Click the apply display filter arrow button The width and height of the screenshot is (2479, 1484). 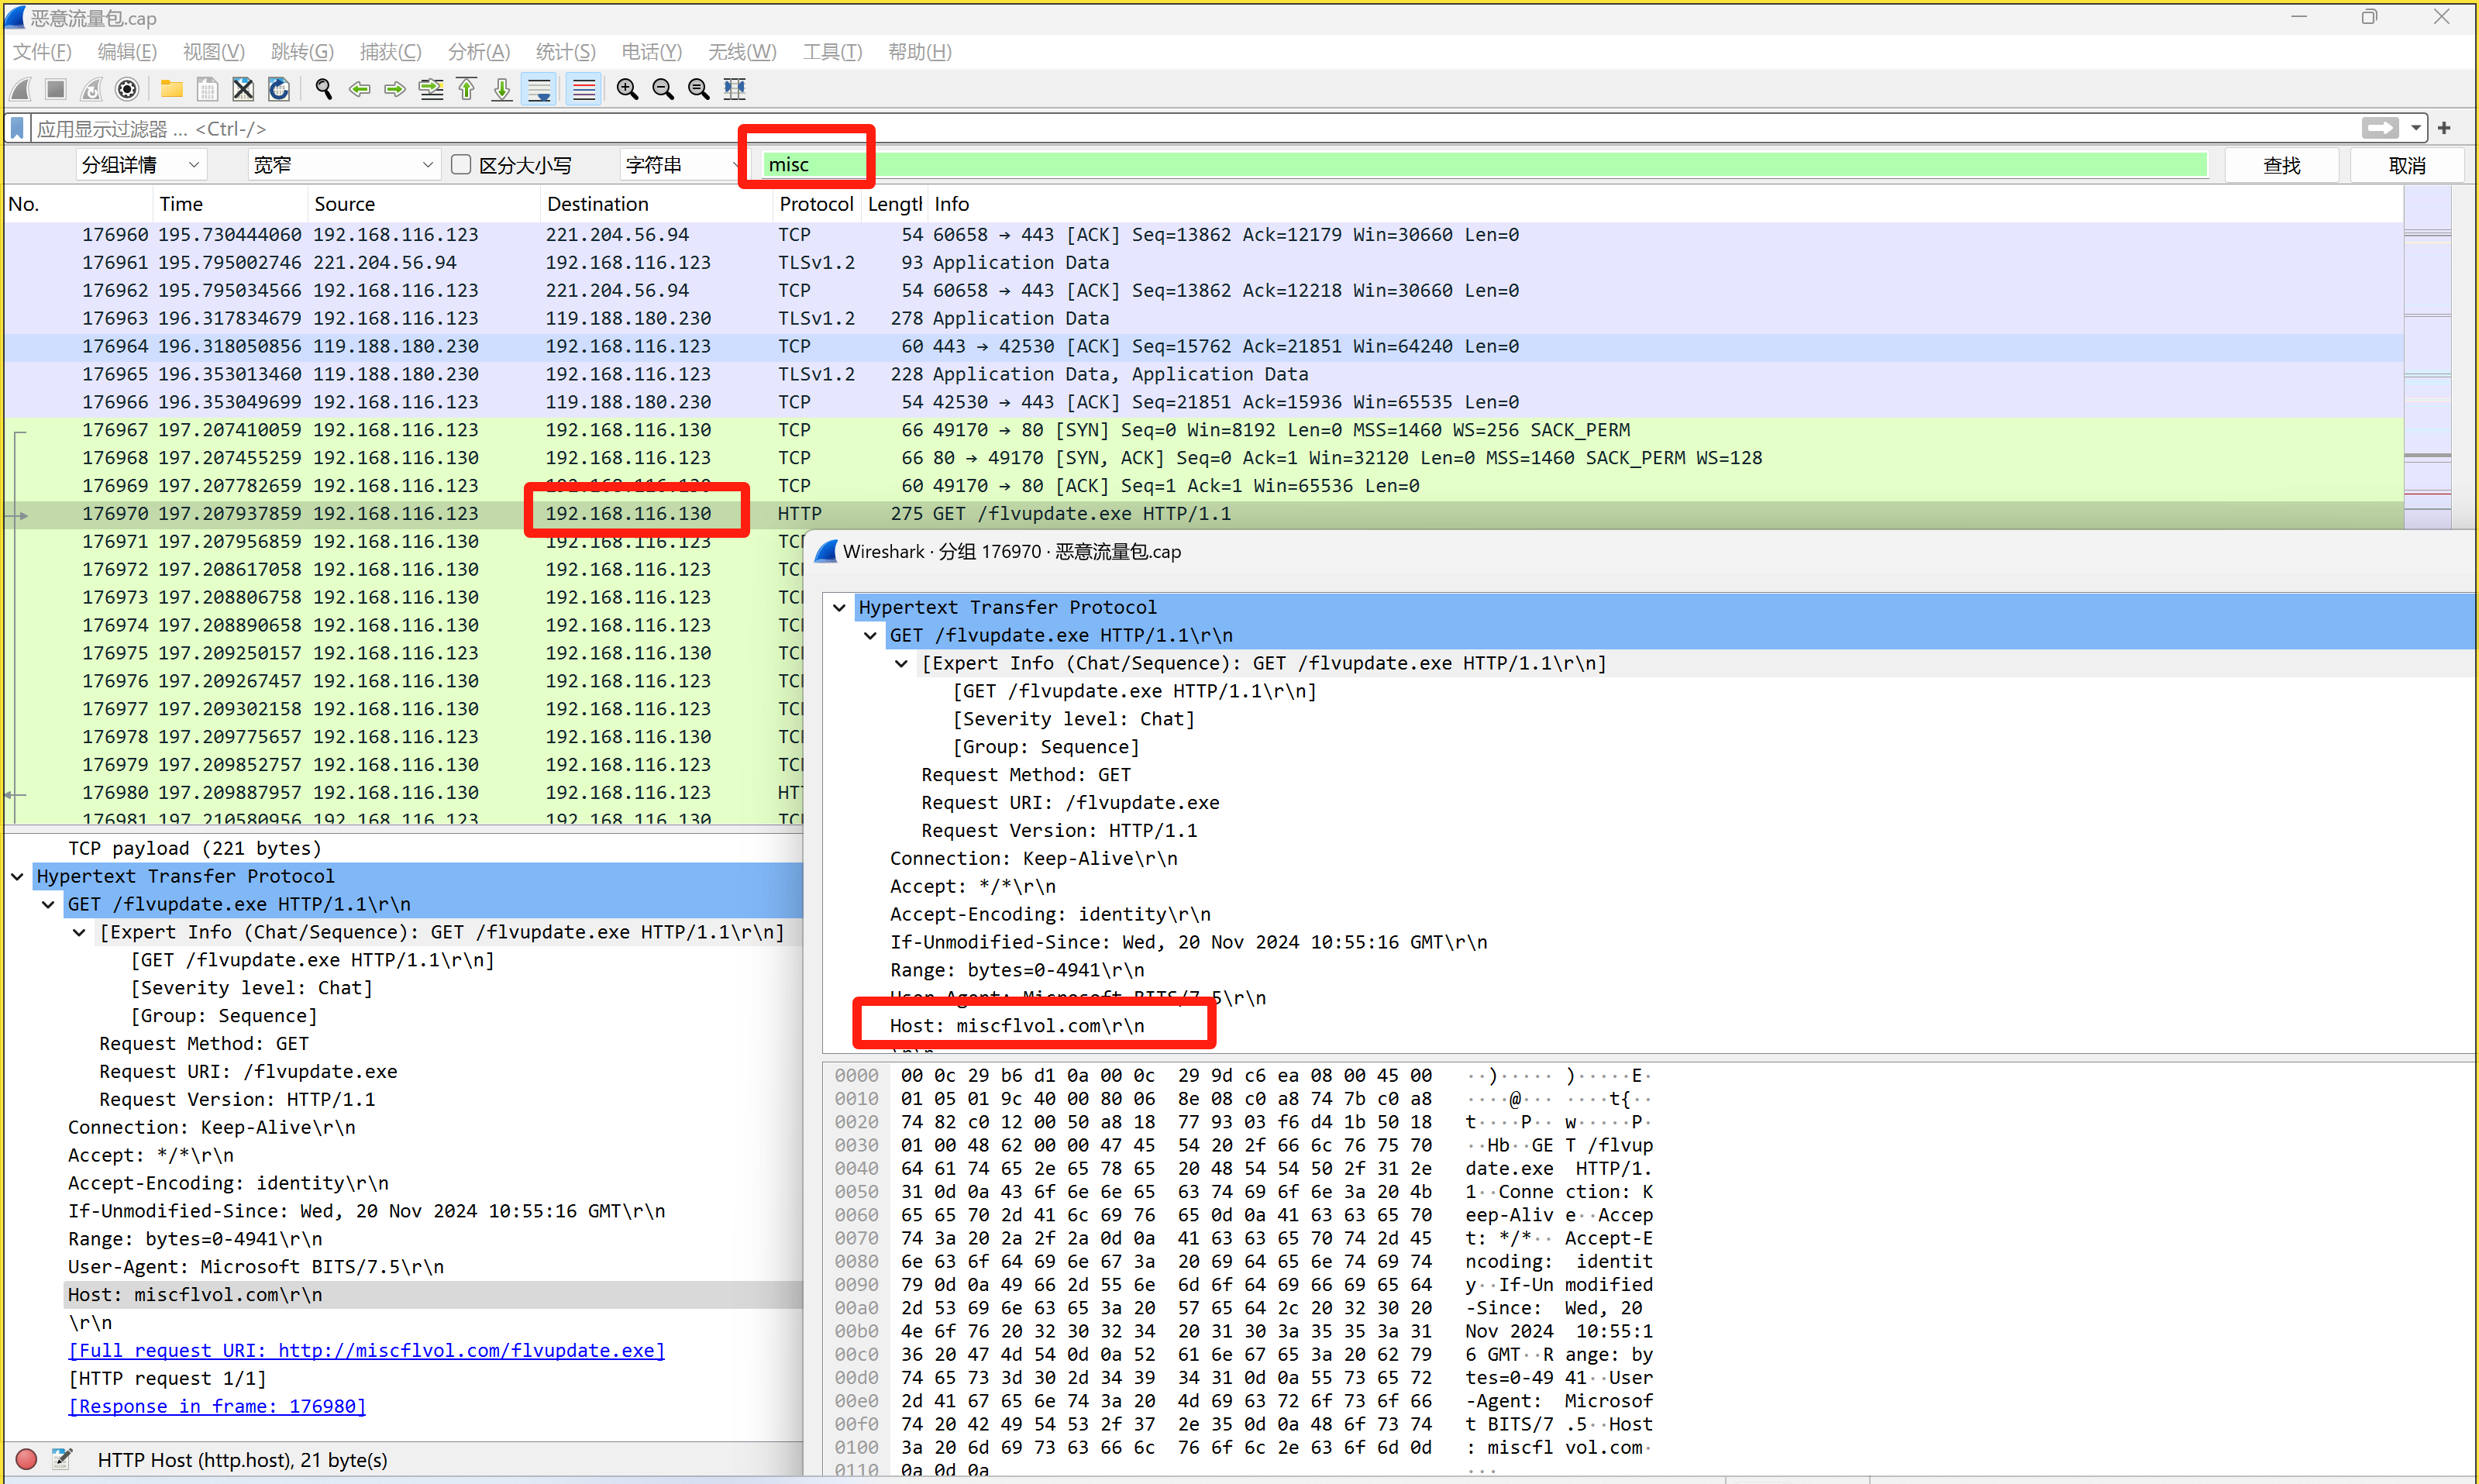point(2380,128)
